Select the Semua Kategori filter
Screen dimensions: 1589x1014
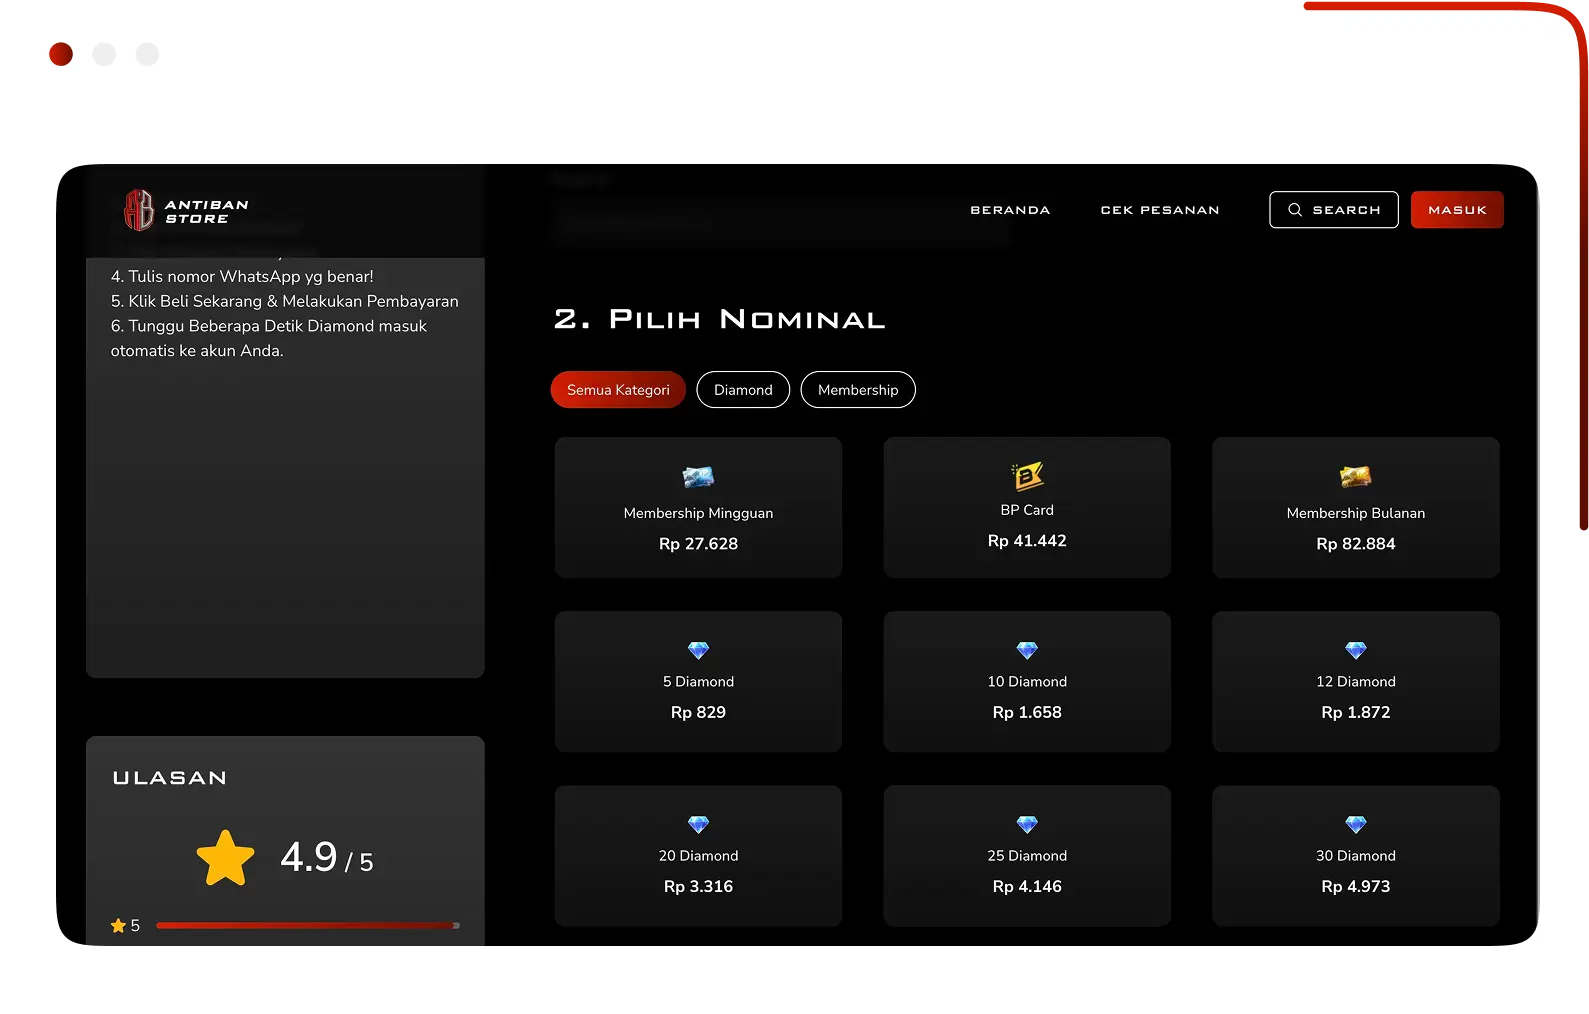pyautogui.click(x=618, y=390)
